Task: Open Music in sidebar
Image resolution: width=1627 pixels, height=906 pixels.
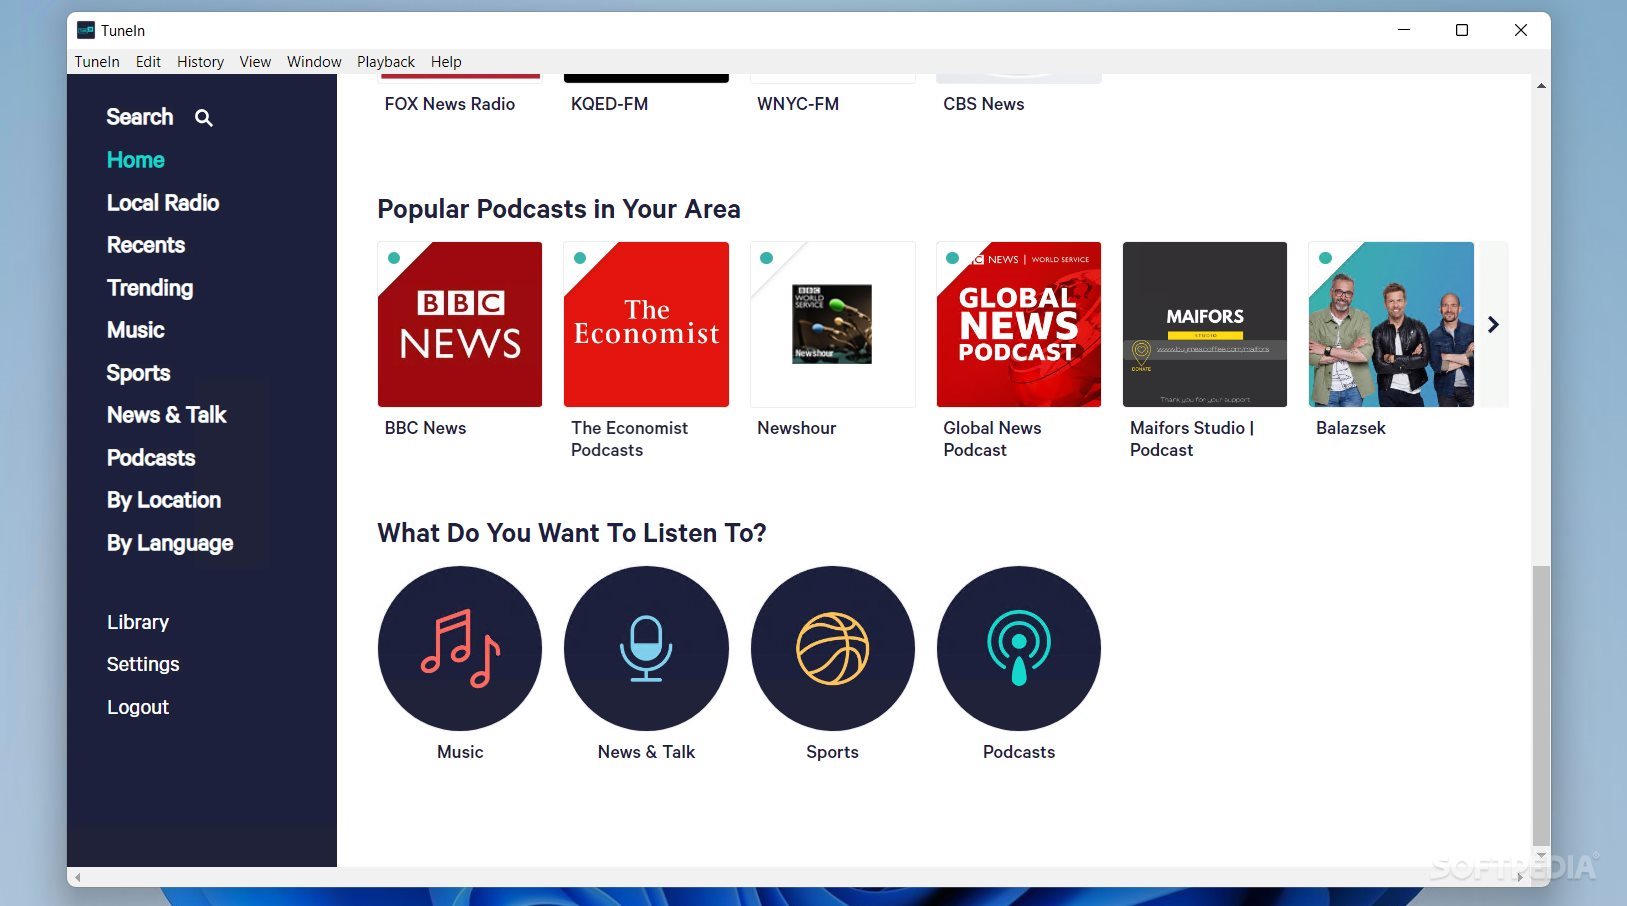Action: pos(136,330)
